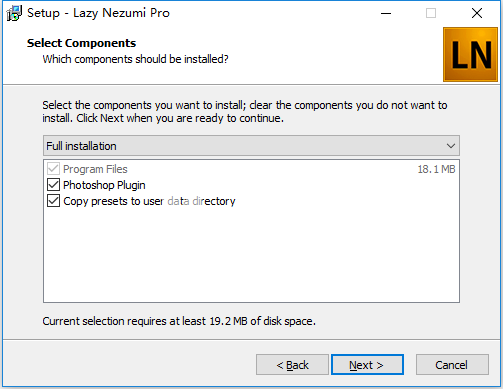Click the Program Files checkbox
This screenshot has height=389, width=503.
53,169
